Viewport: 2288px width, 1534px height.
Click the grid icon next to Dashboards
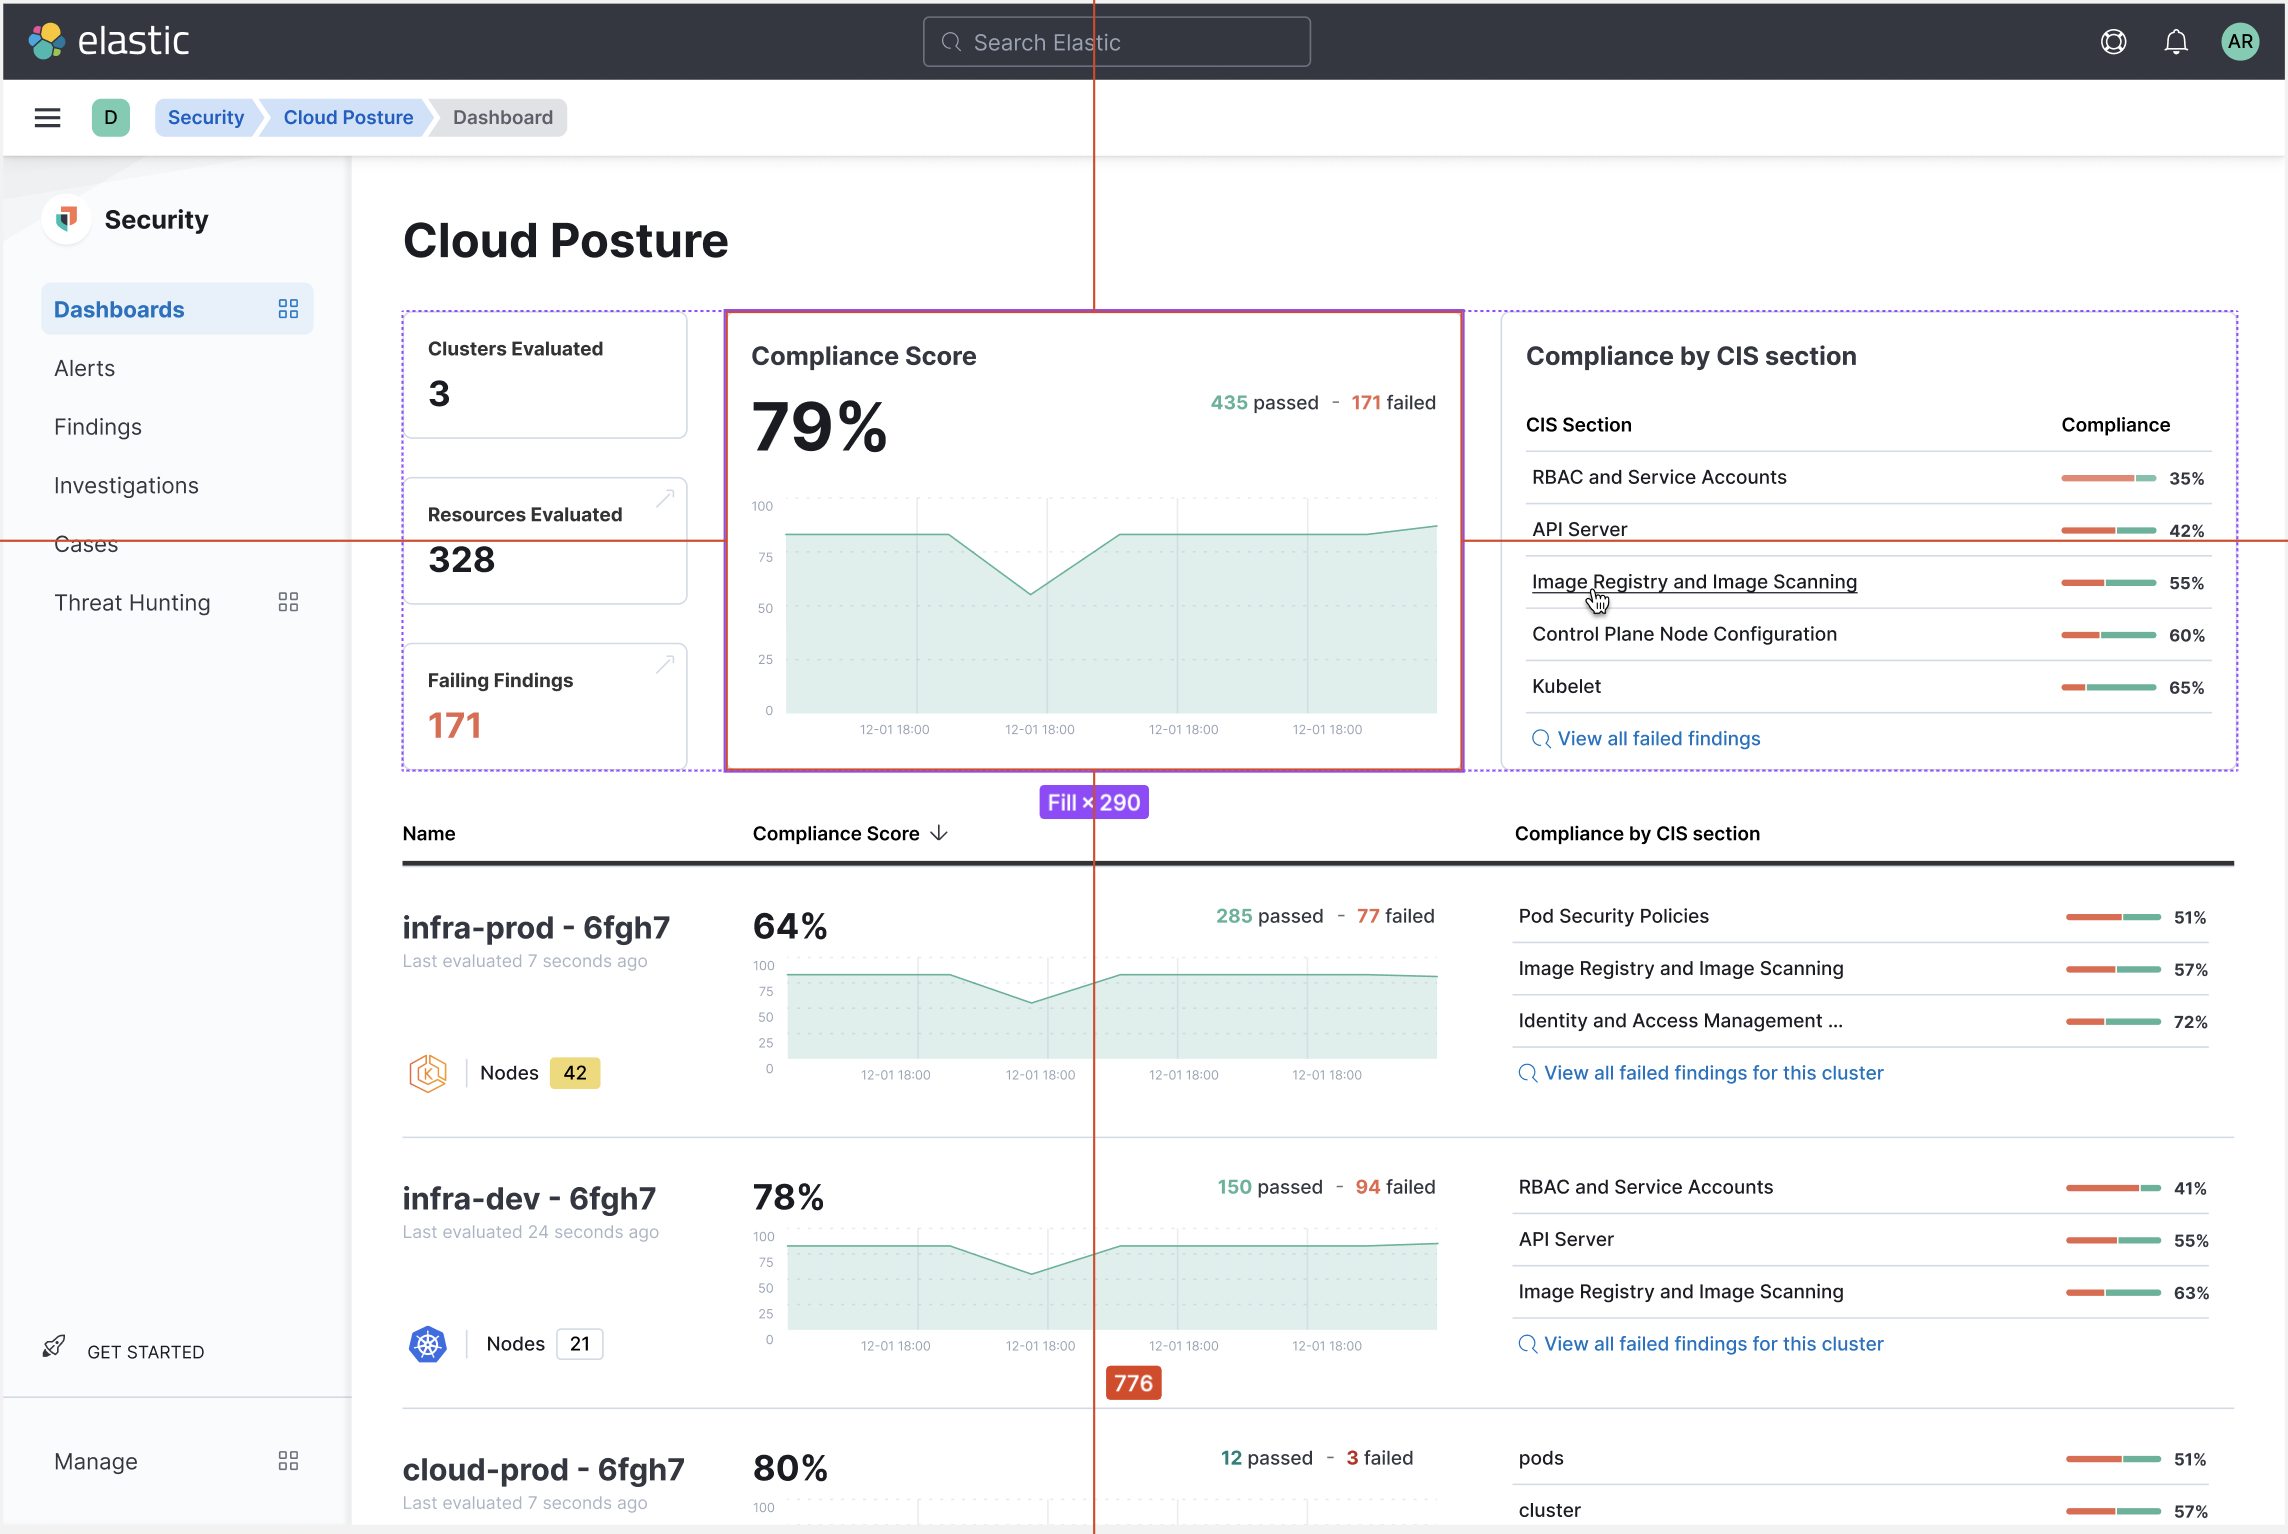288,309
